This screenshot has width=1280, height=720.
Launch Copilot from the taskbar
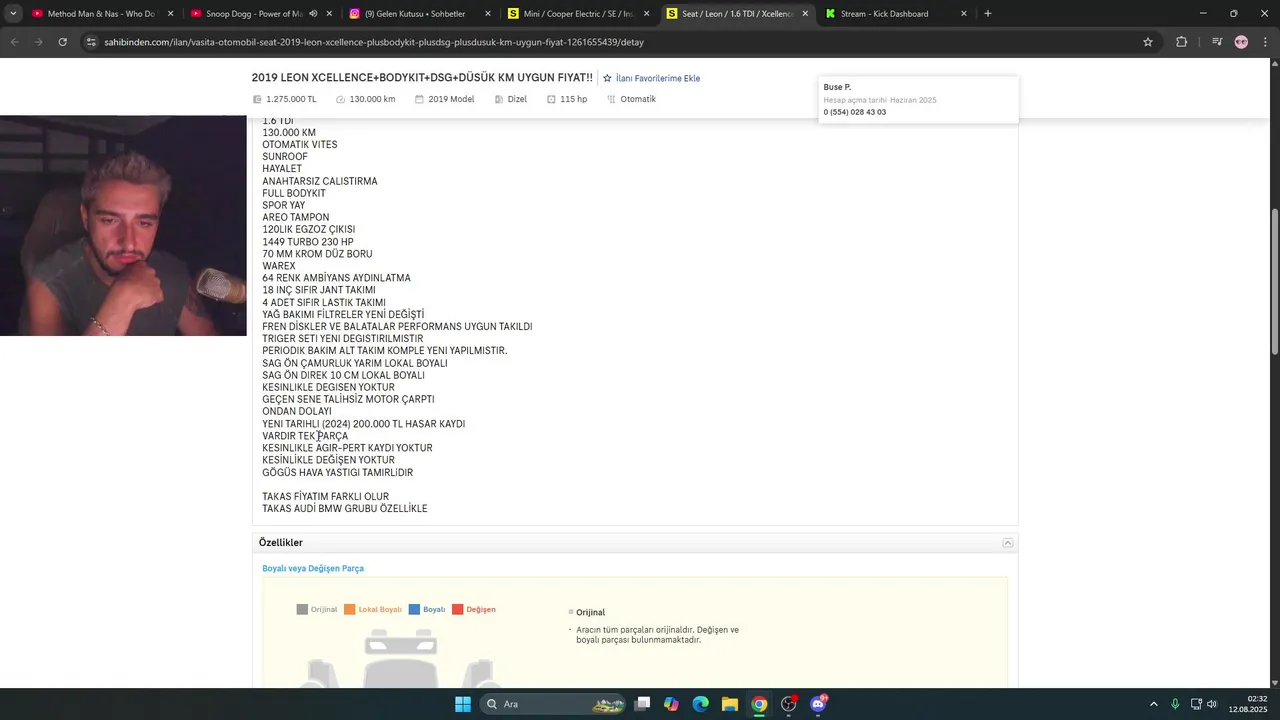coord(671,704)
